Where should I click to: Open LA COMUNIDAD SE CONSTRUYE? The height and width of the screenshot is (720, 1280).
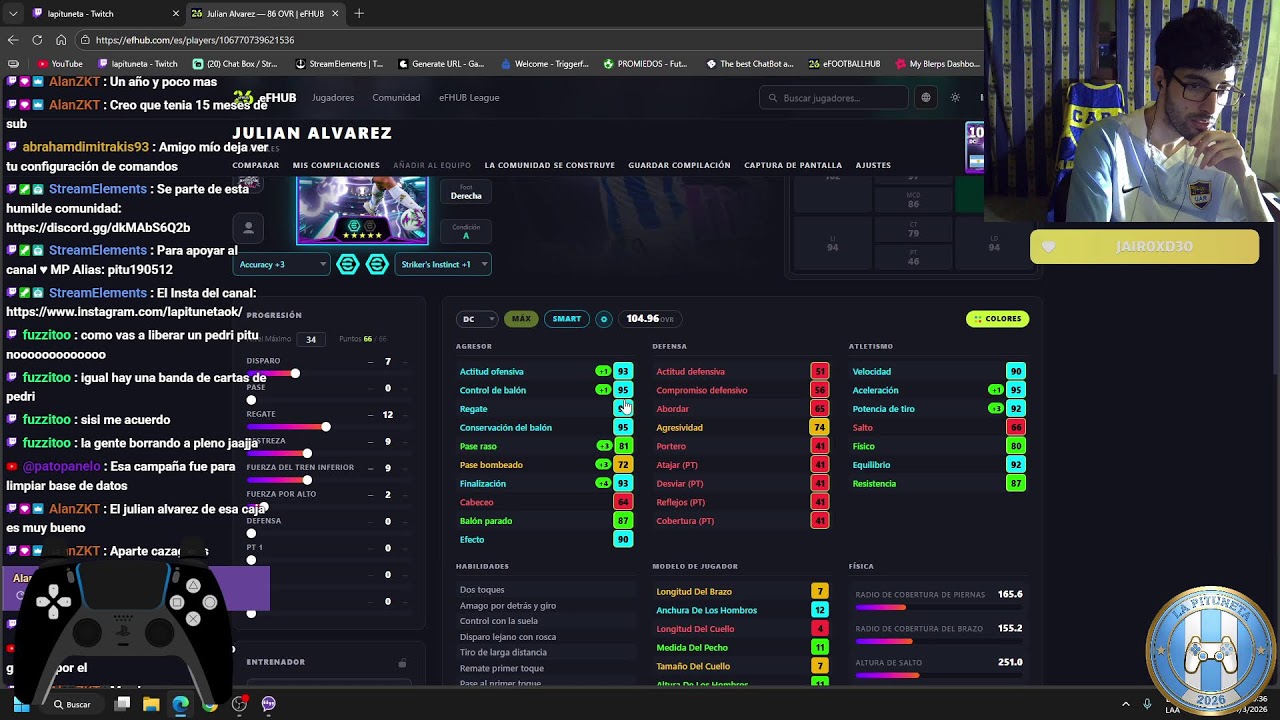tap(550, 165)
